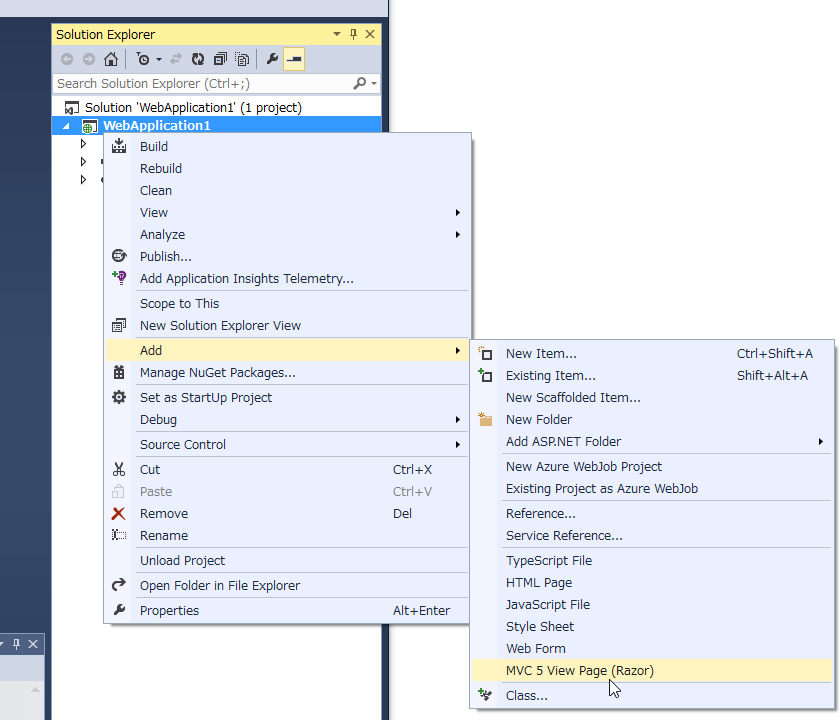This screenshot has width=840, height=720.
Task: Add an HTML Page
Action: tap(652, 582)
